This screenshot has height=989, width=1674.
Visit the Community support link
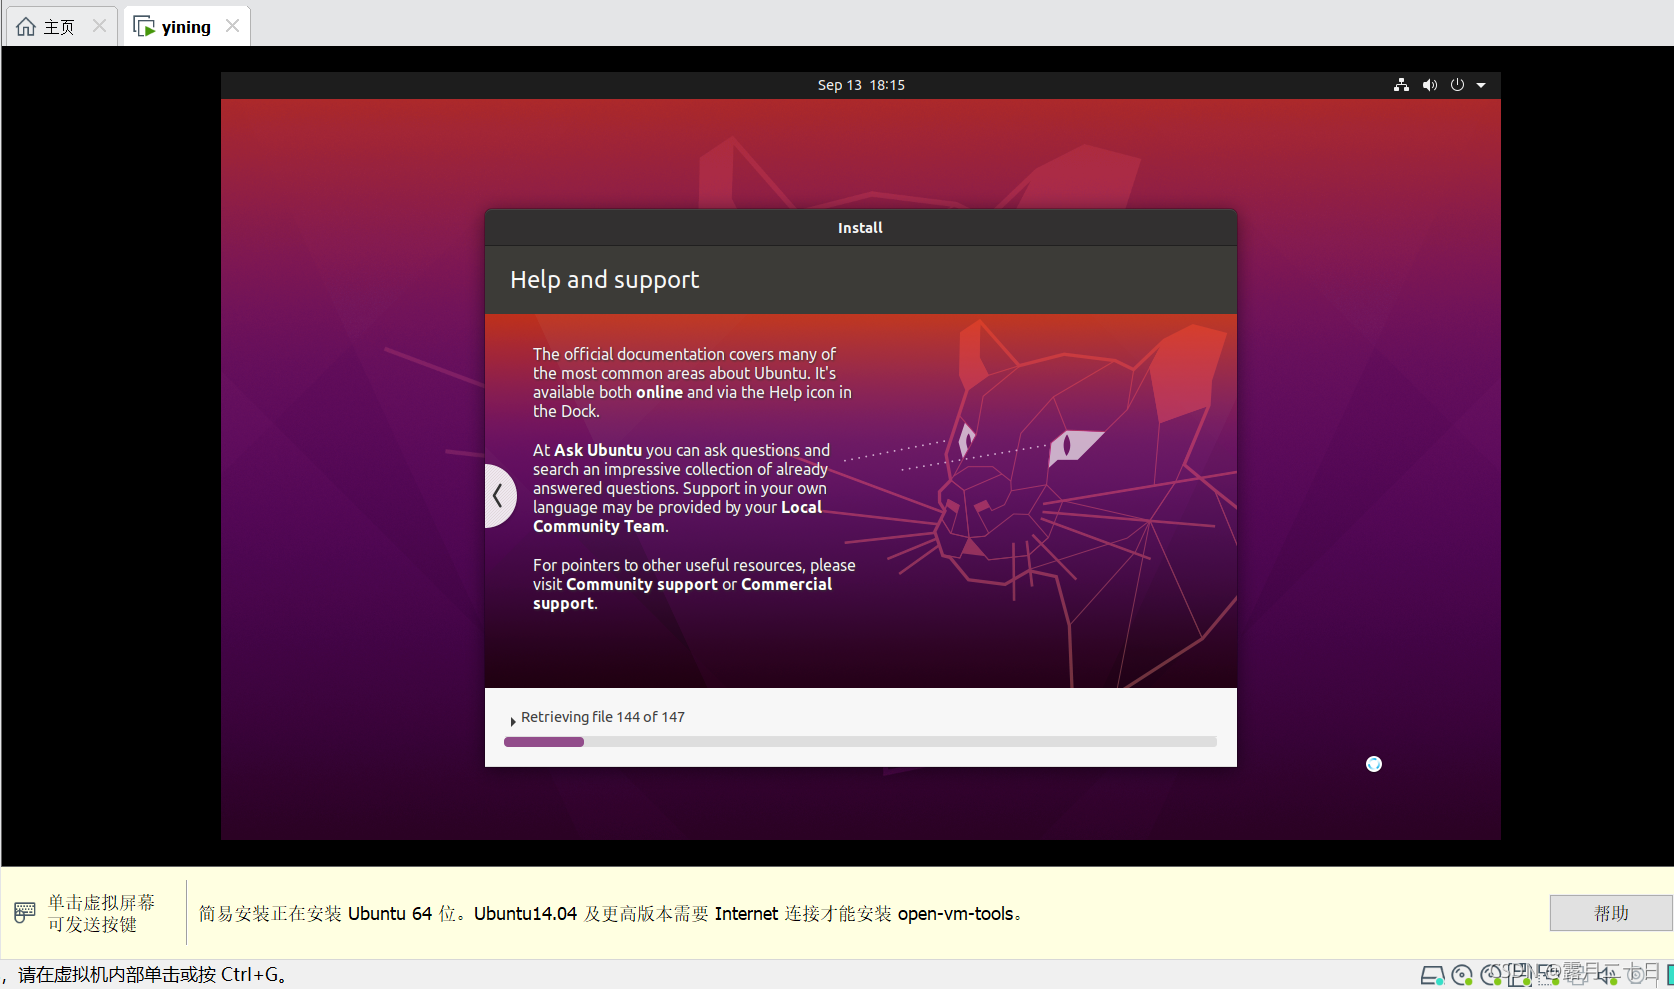tap(642, 584)
